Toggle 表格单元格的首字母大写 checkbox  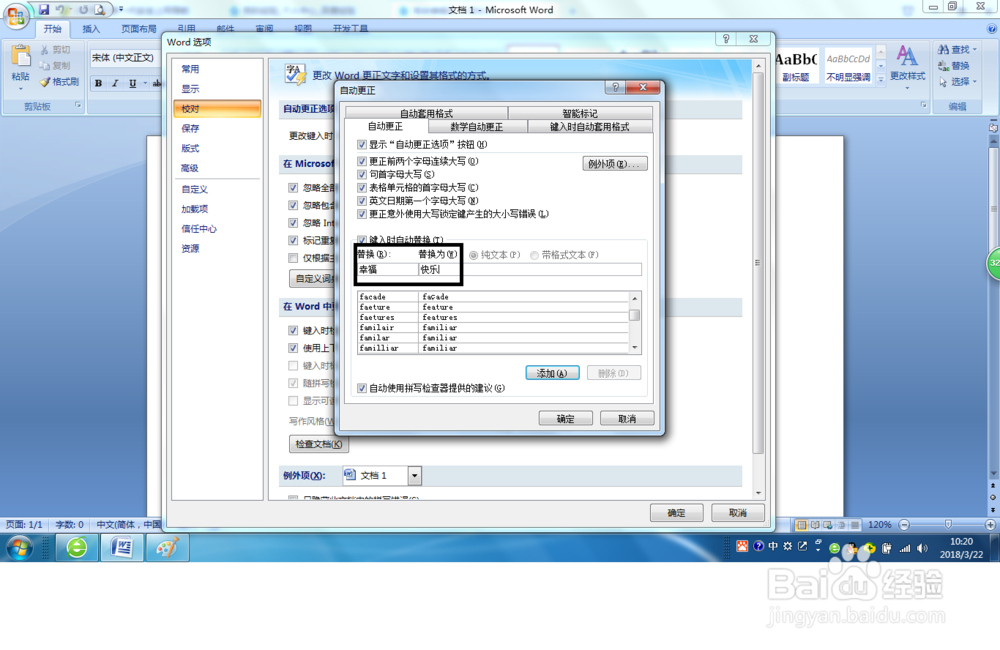tap(362, 188)
